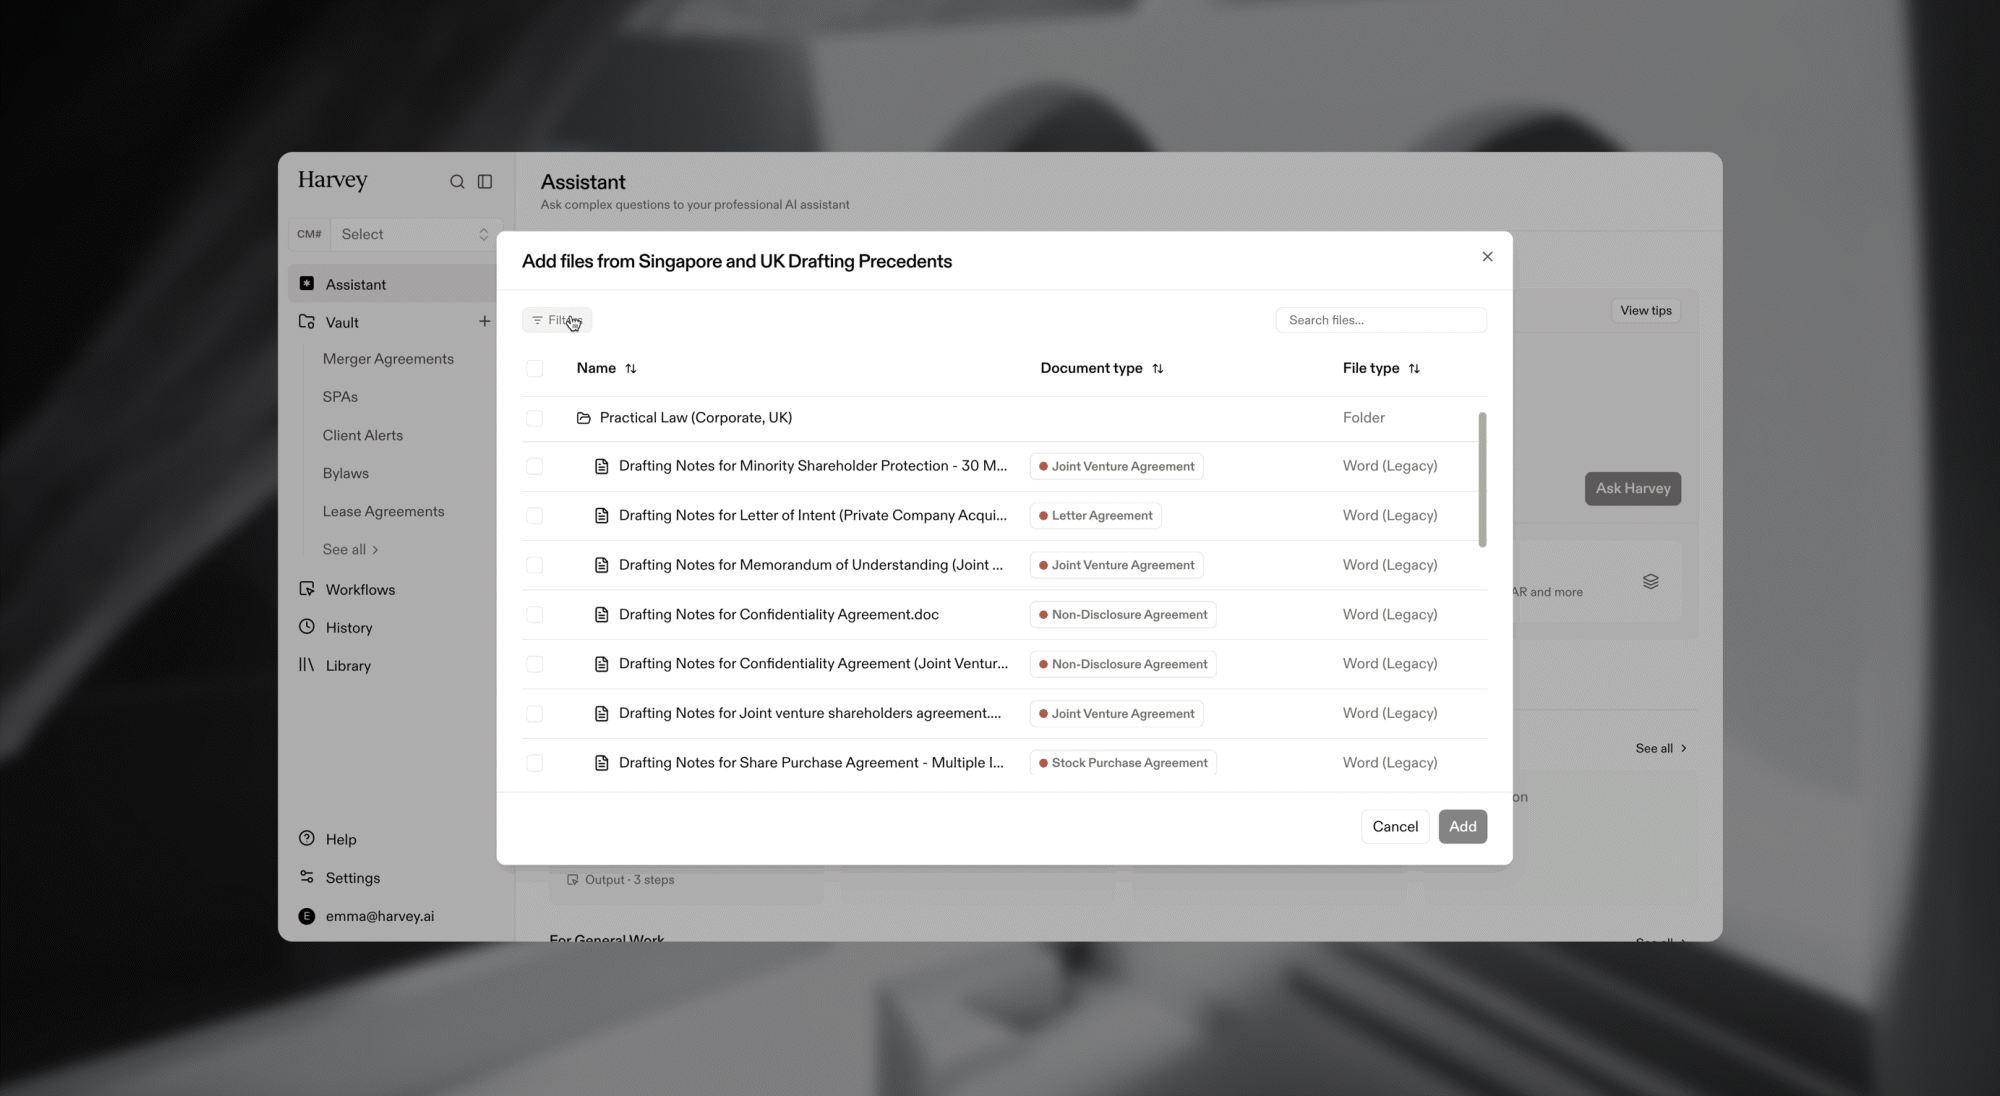Open History in the sidebar
This screenshot has height=1096, width=2000.
pos(348,628)
